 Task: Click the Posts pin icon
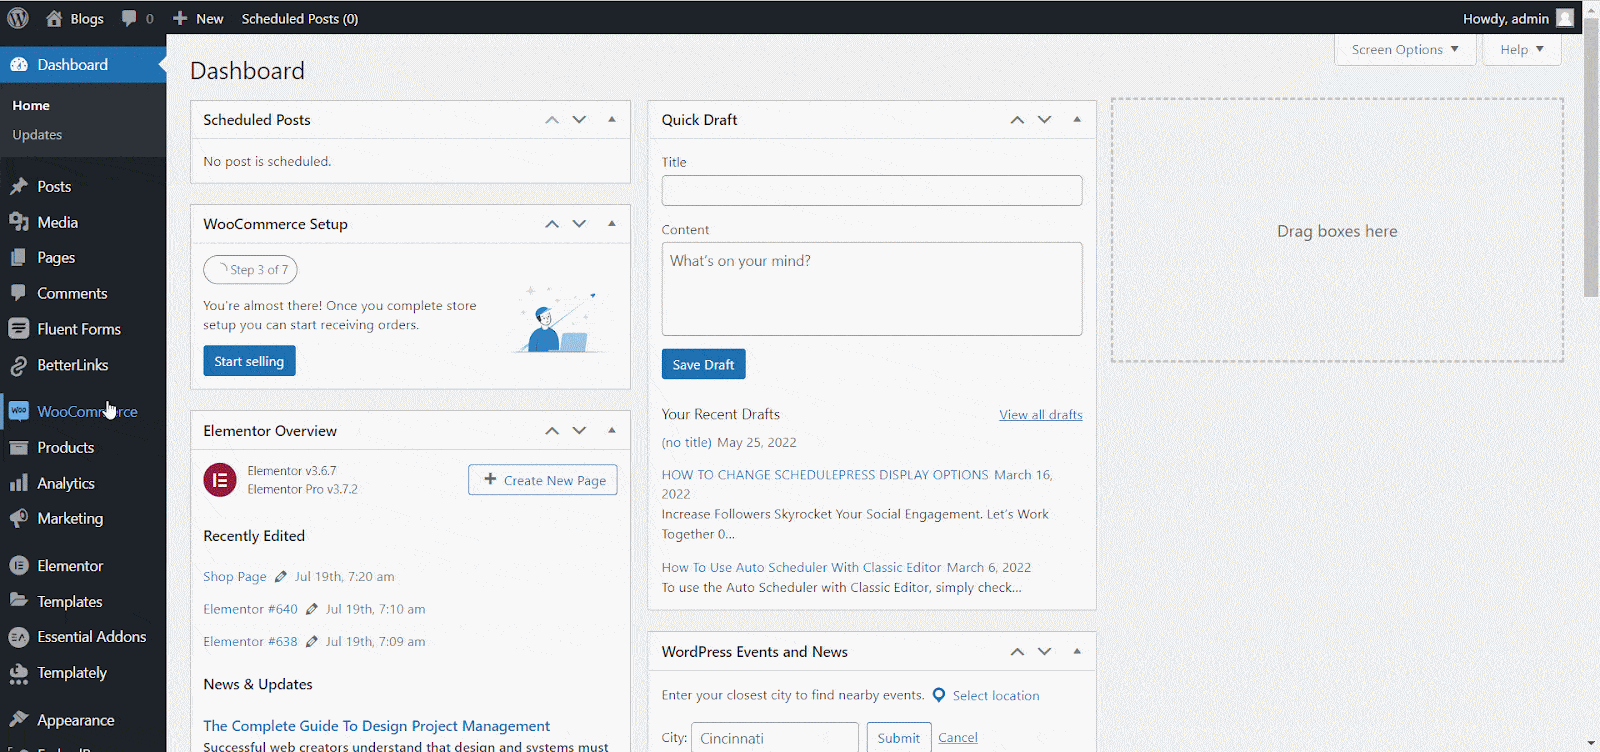coord(18,187)
